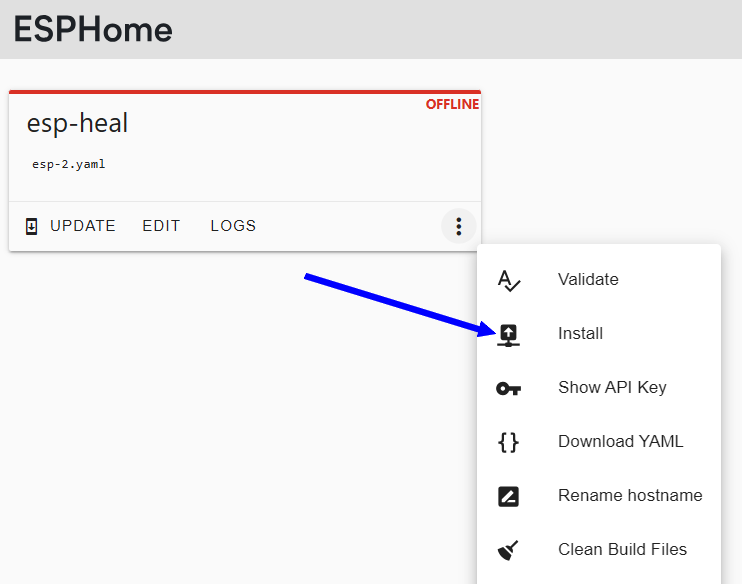Click the curly braces Download YAML icon
742x584 pixels.
coord(508,442)
